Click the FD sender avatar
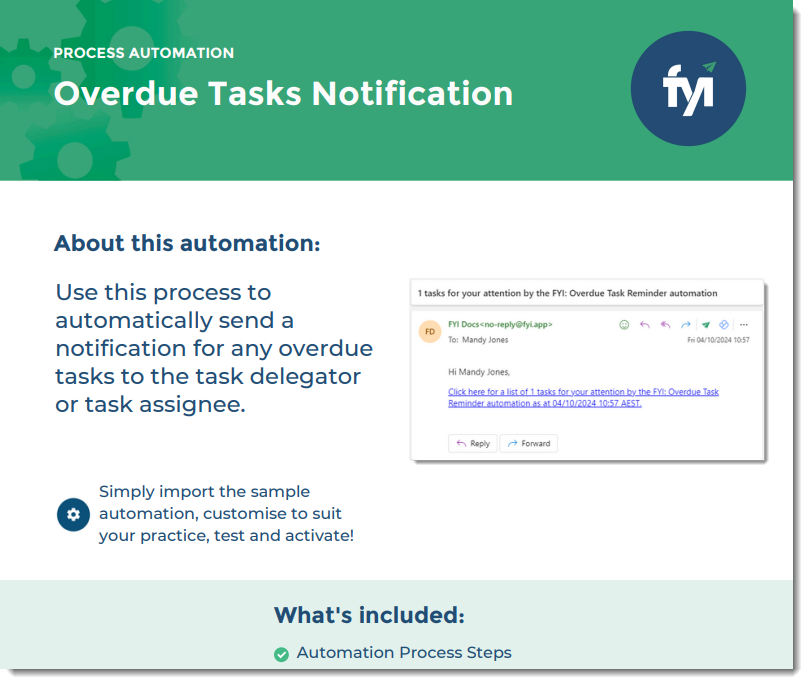 [431, 330]
